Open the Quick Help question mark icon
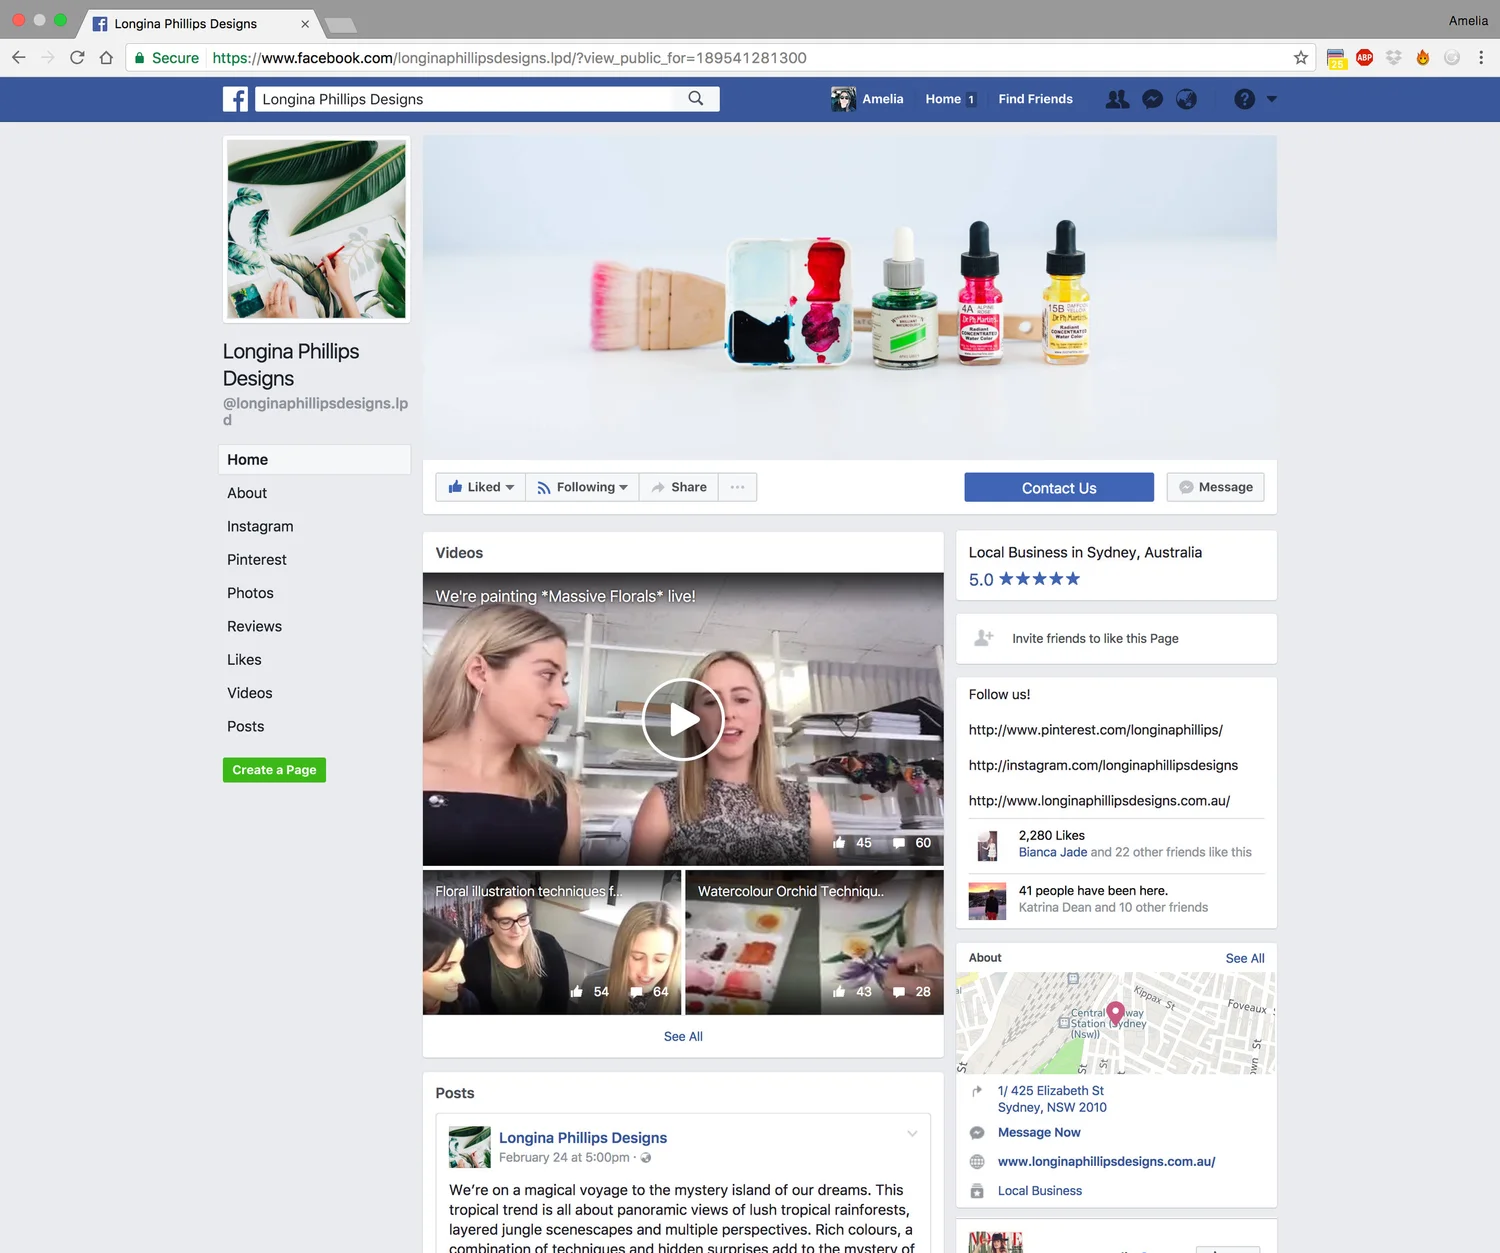Image resolution: width=1500 pixels, height=1253 pixels. click(x=1244, y=99)
